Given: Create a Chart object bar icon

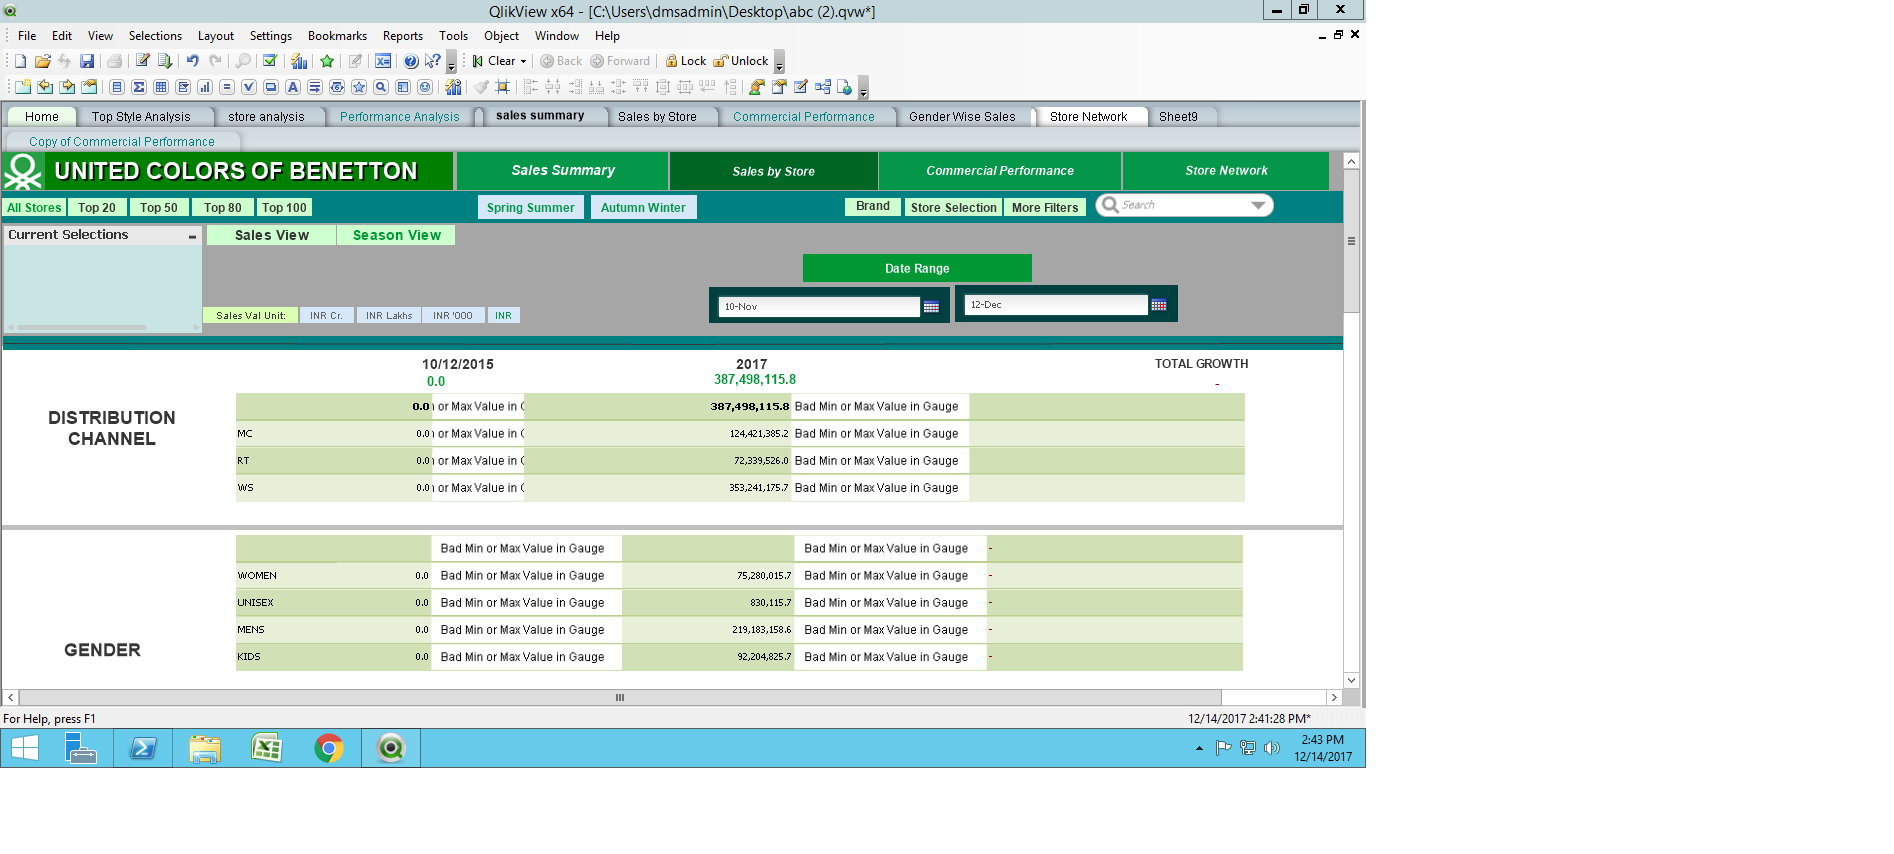Looking at the screenshot, I should pos(205,87).
